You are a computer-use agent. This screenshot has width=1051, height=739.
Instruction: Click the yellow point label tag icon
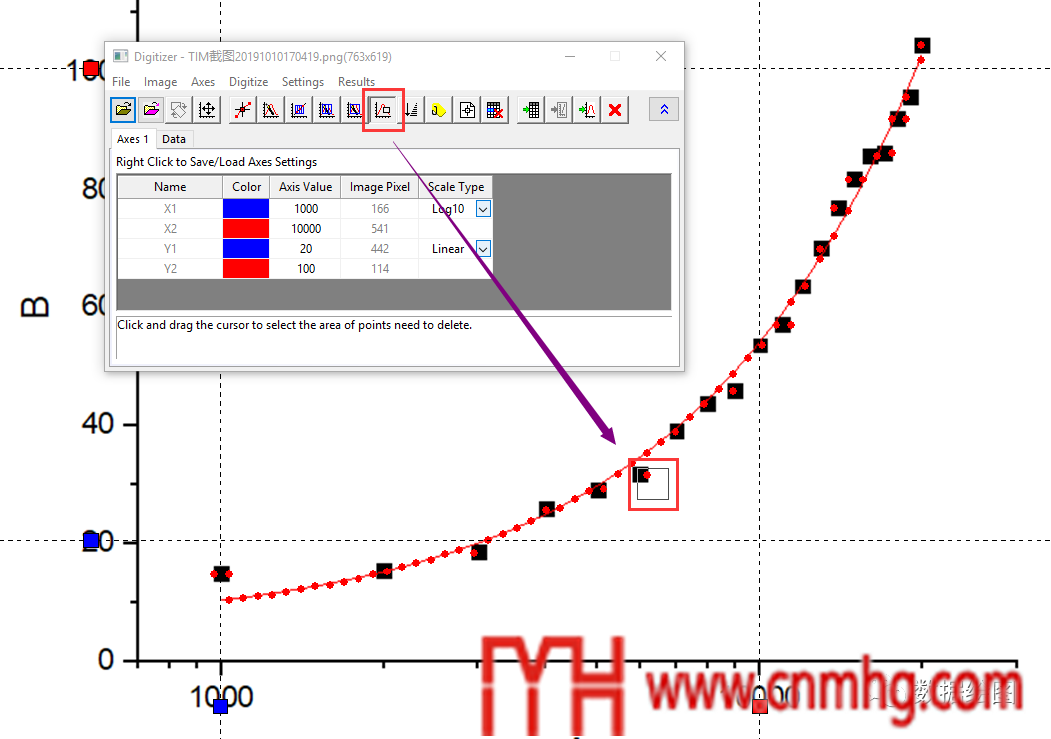438,110
